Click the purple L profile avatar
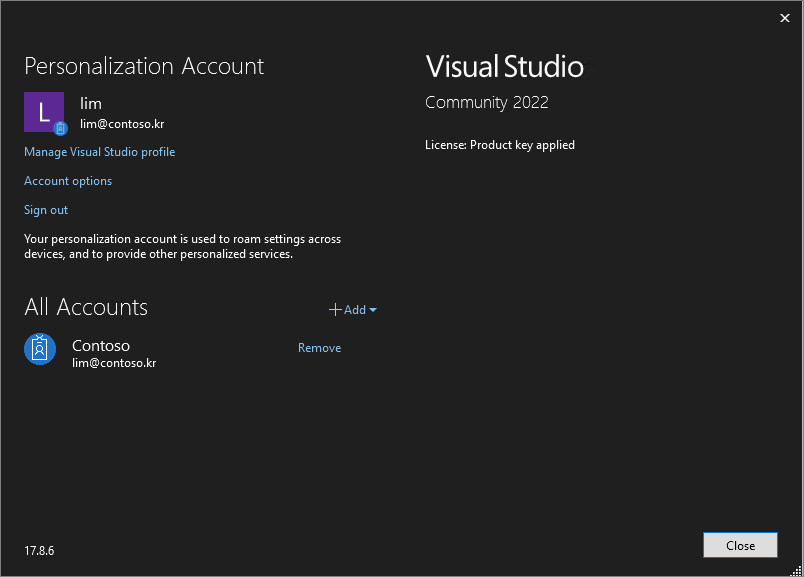 (x=44, y=112)
